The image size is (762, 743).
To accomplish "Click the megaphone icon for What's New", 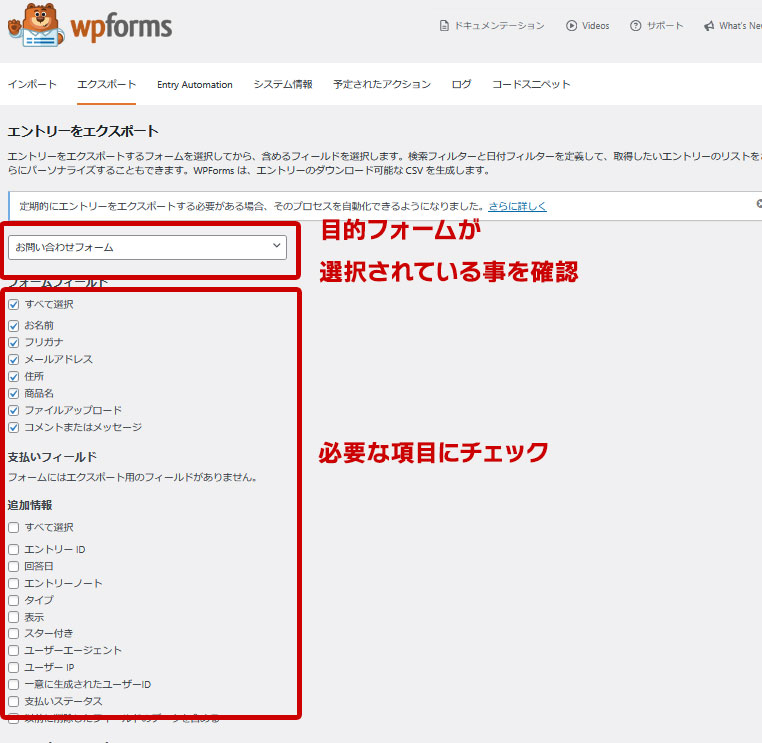I will (709, 26).
